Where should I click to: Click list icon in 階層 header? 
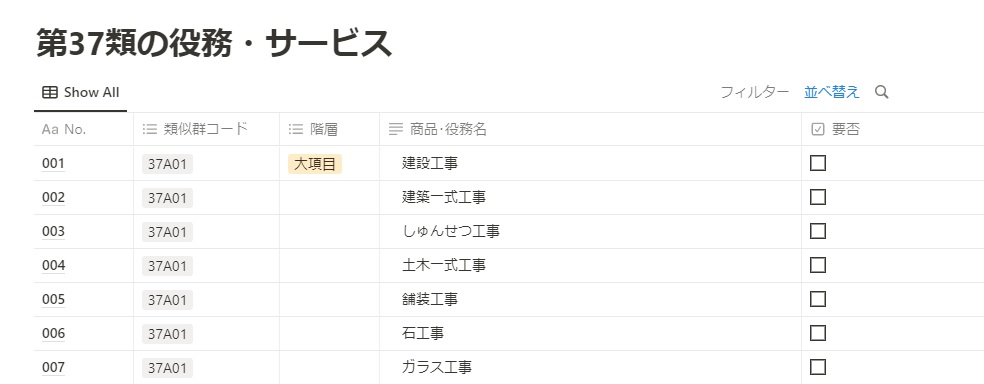tap(296, 129)
